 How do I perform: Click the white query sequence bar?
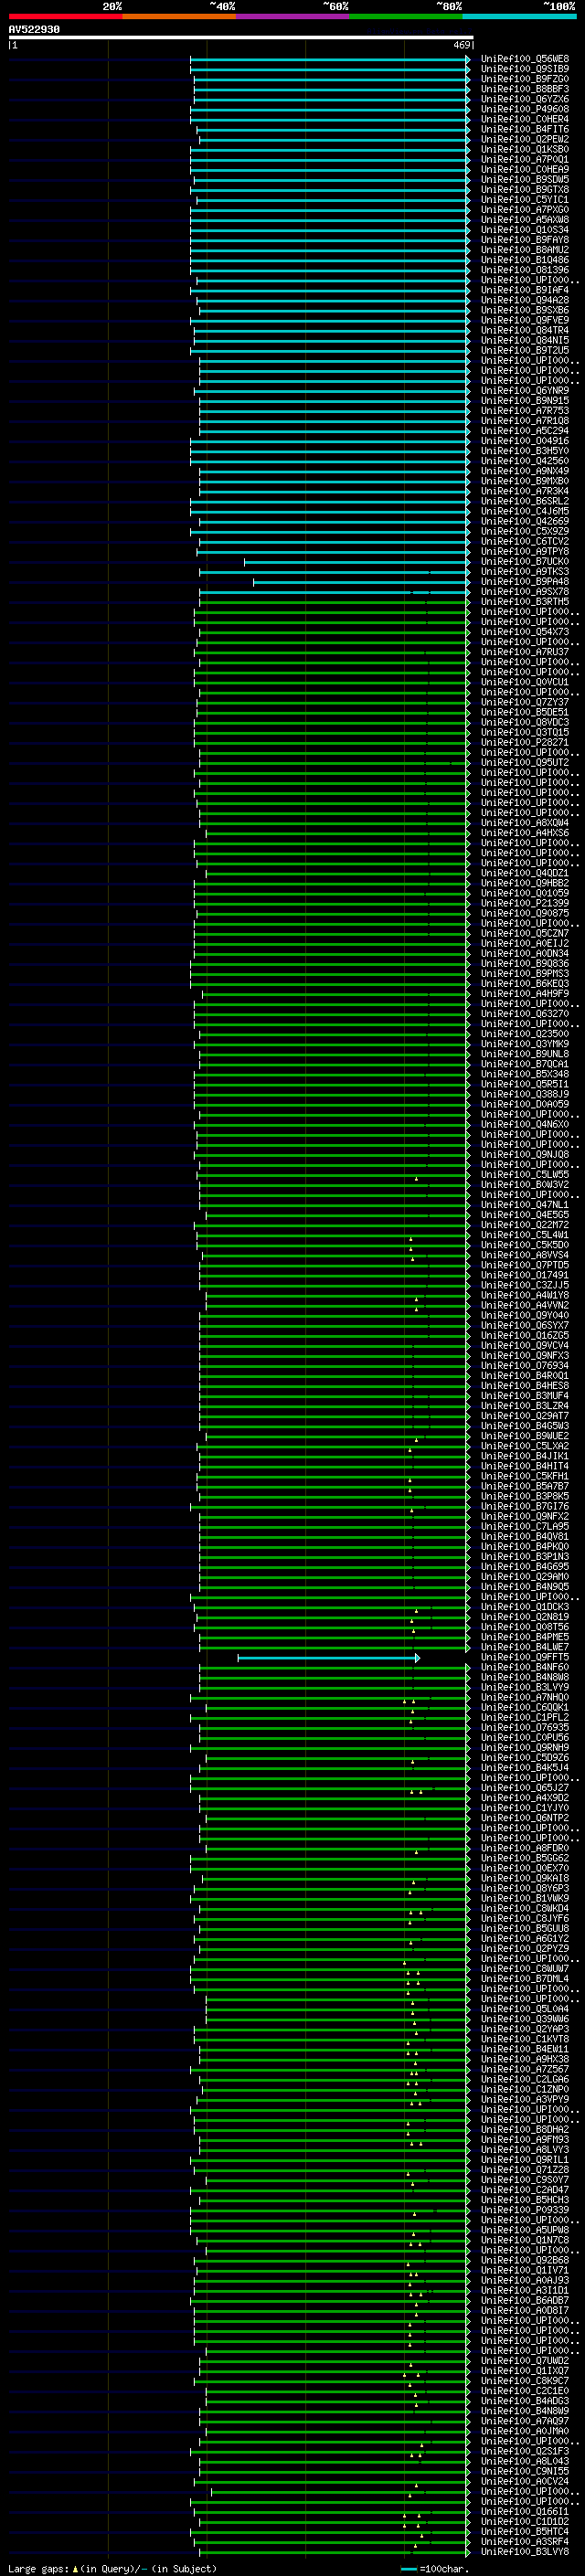tap(241, 38)
